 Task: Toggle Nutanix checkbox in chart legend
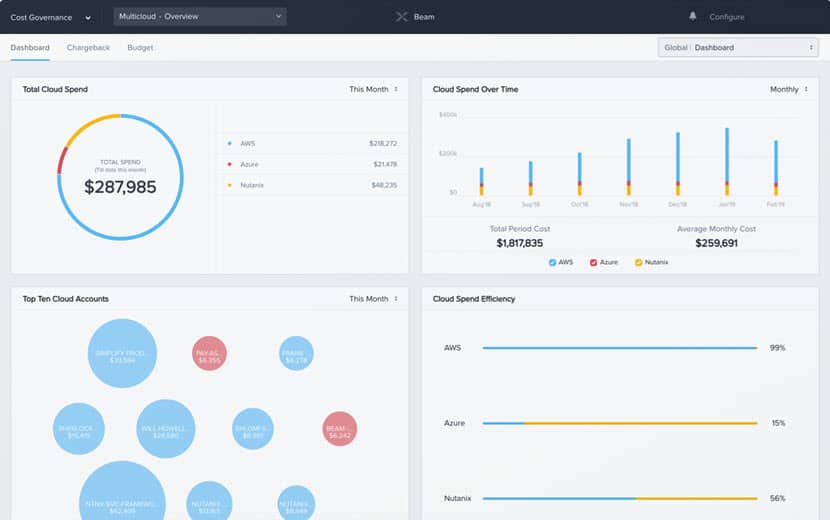(638, 262)
